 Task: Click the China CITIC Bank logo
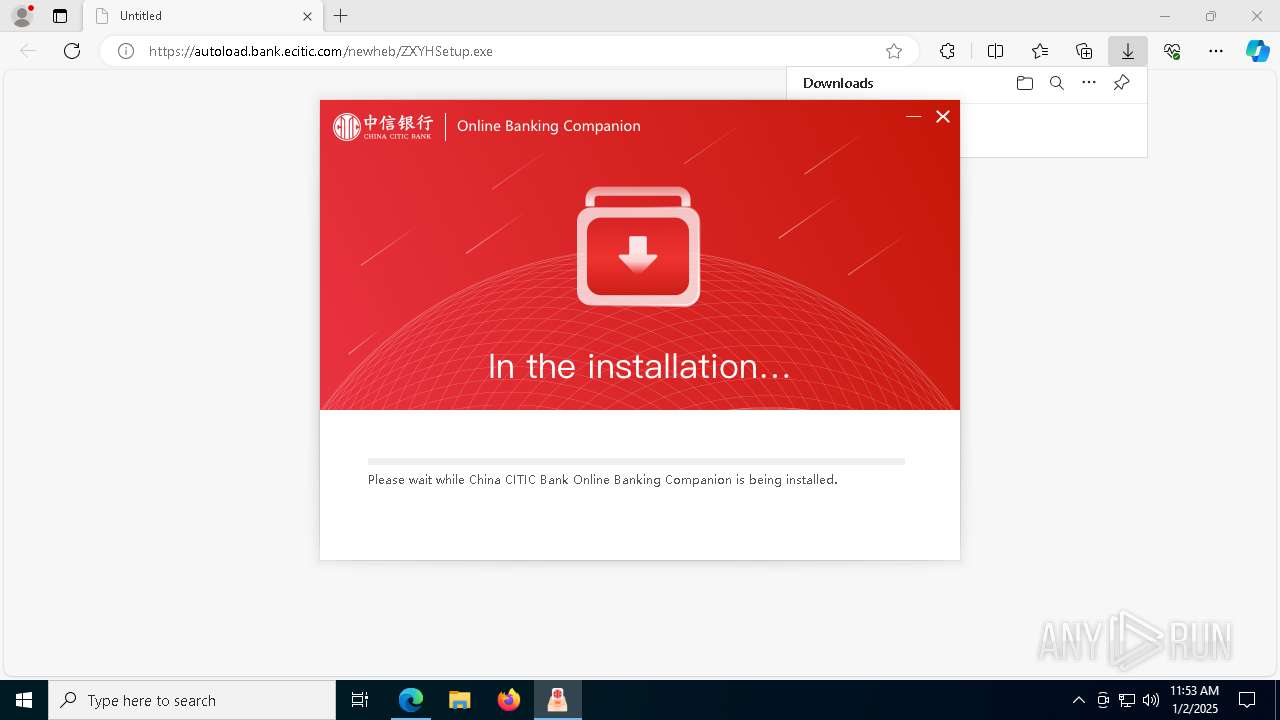(x=383, y=126)
